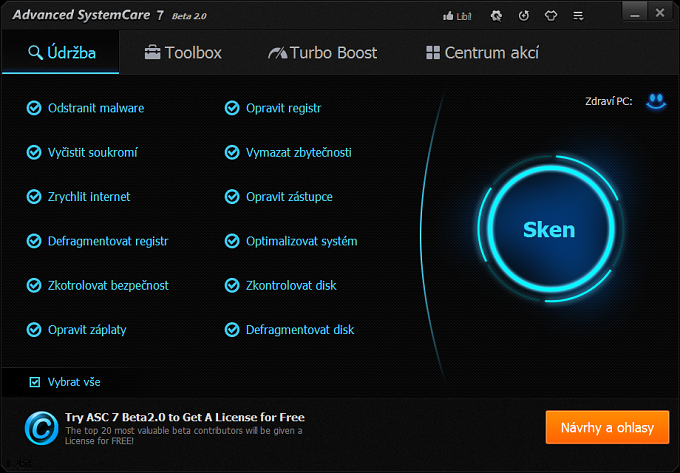Click the blue smiley PC health icon

coord(655,101)
